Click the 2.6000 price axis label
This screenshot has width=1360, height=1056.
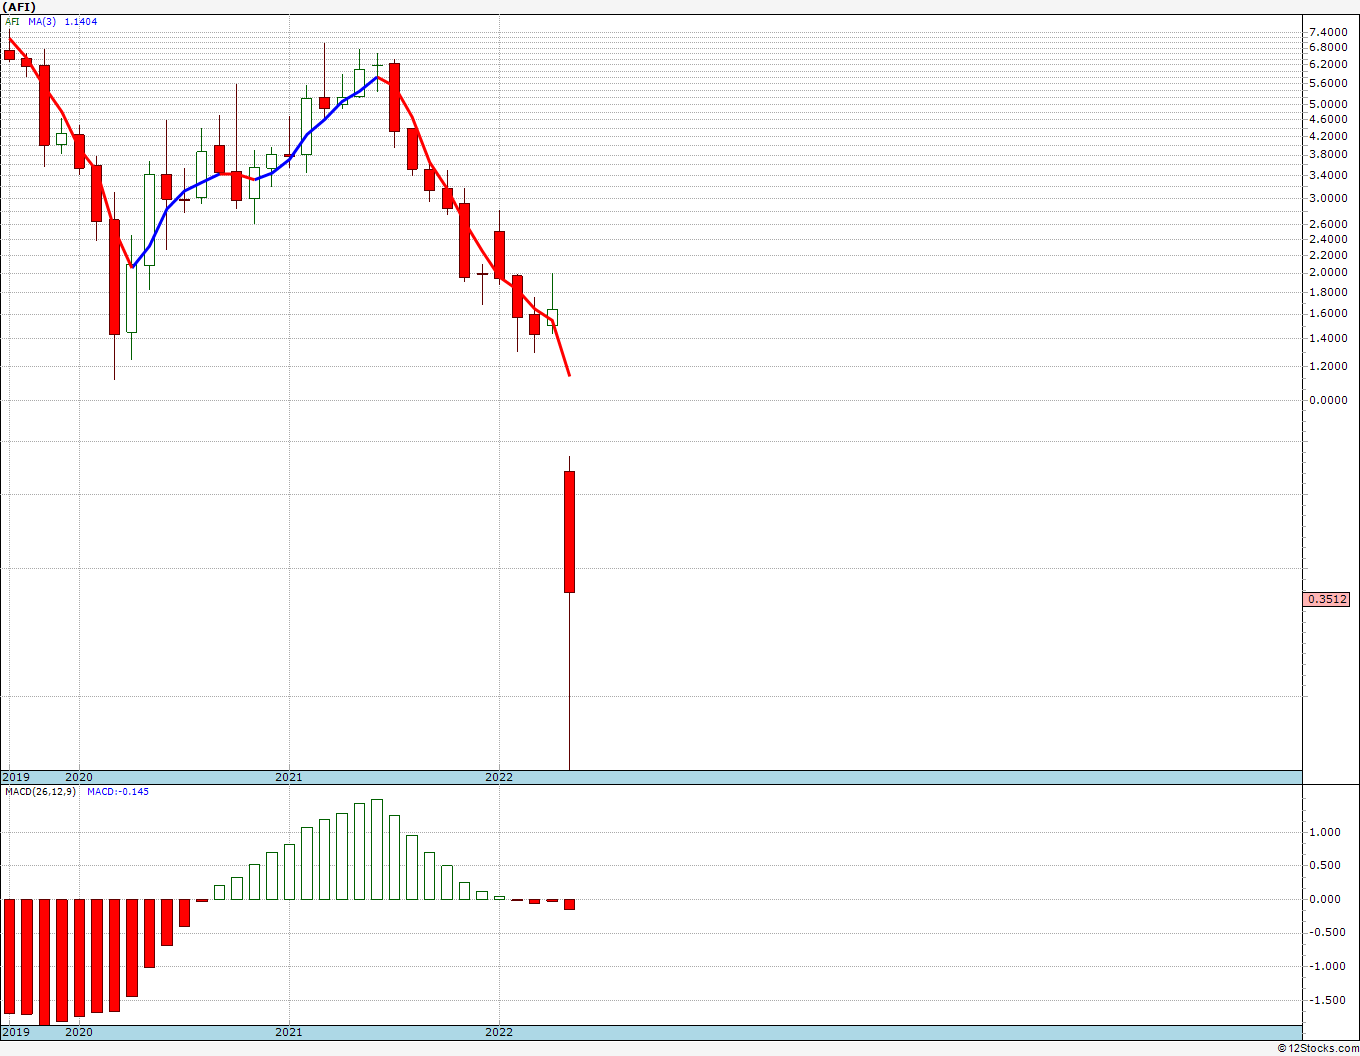point(1327,224)
